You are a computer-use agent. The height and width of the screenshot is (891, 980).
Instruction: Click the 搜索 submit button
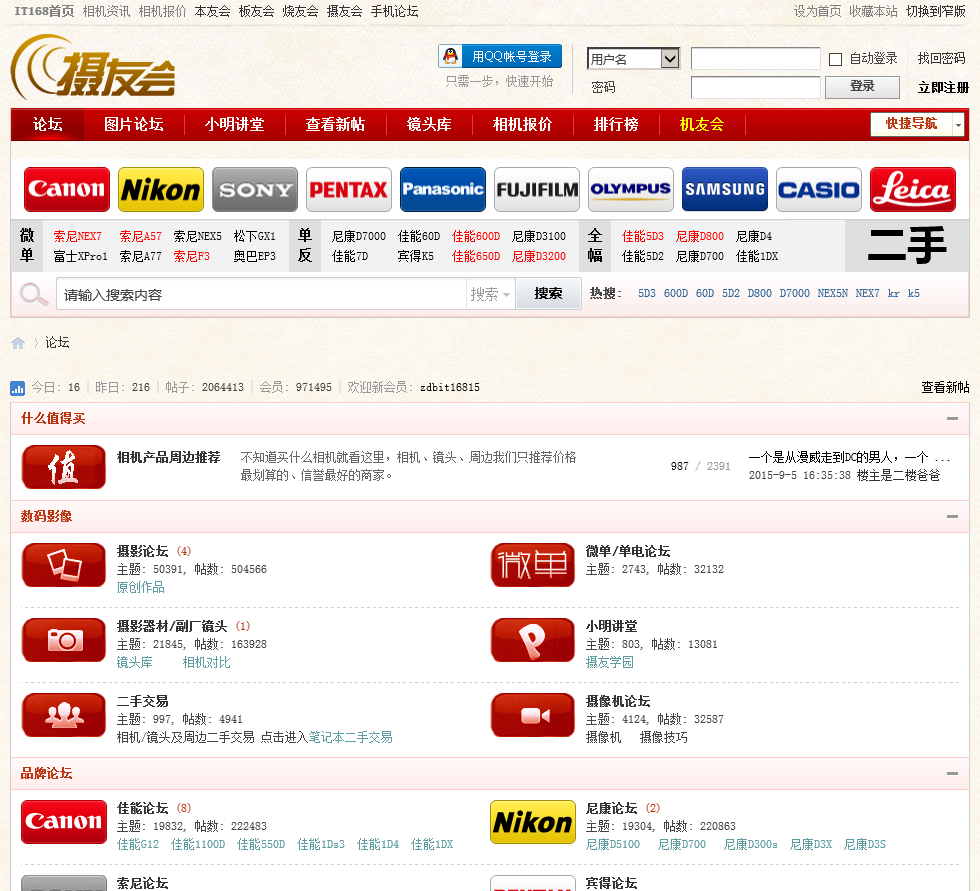548,294
